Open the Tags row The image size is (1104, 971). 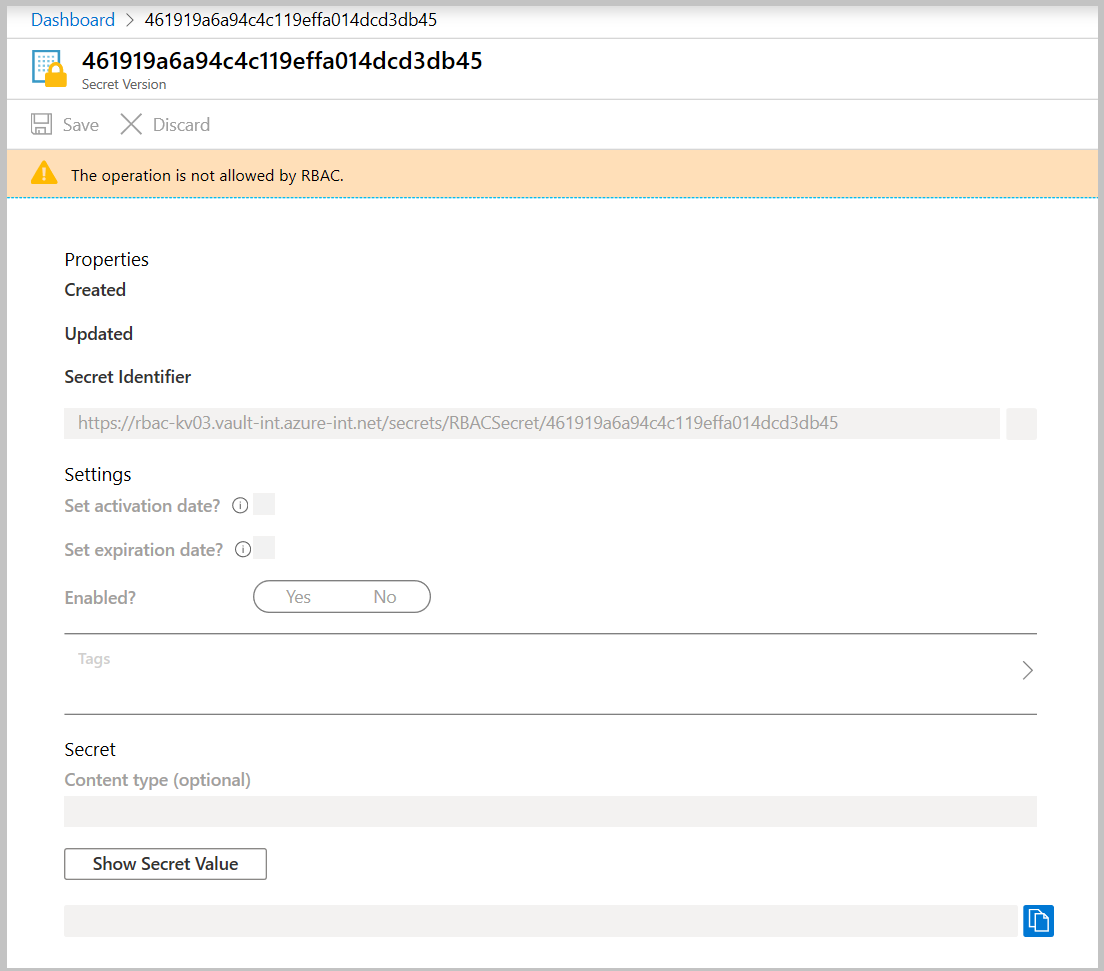pos(550,674)
